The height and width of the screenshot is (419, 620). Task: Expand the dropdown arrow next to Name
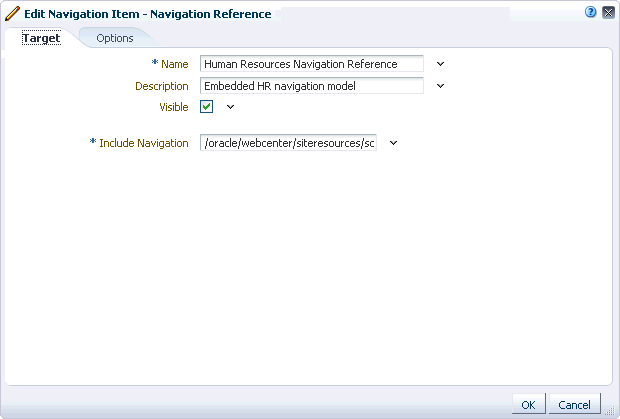tap(440, 64)
